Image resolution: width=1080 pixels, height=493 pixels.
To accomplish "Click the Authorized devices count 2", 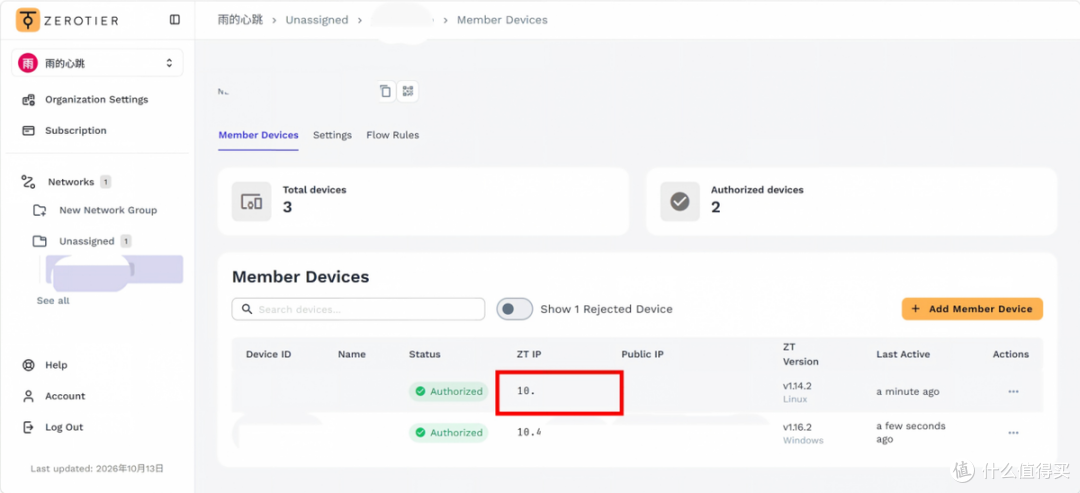I will [716, 207].
